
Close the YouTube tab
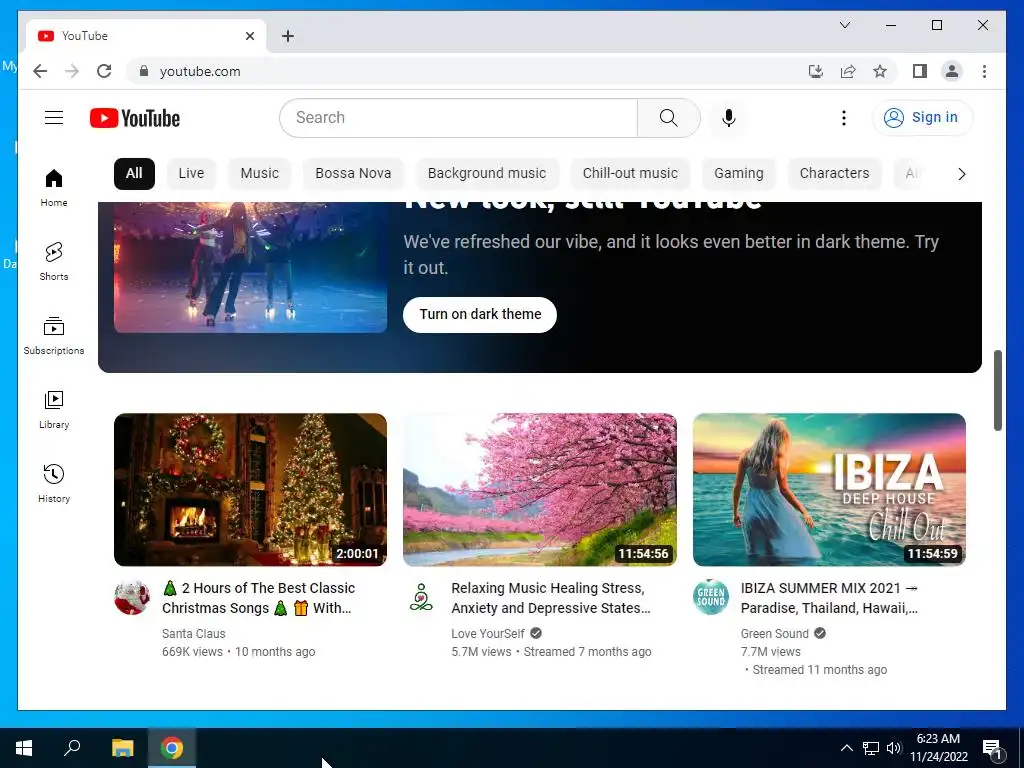coord(249,36)
